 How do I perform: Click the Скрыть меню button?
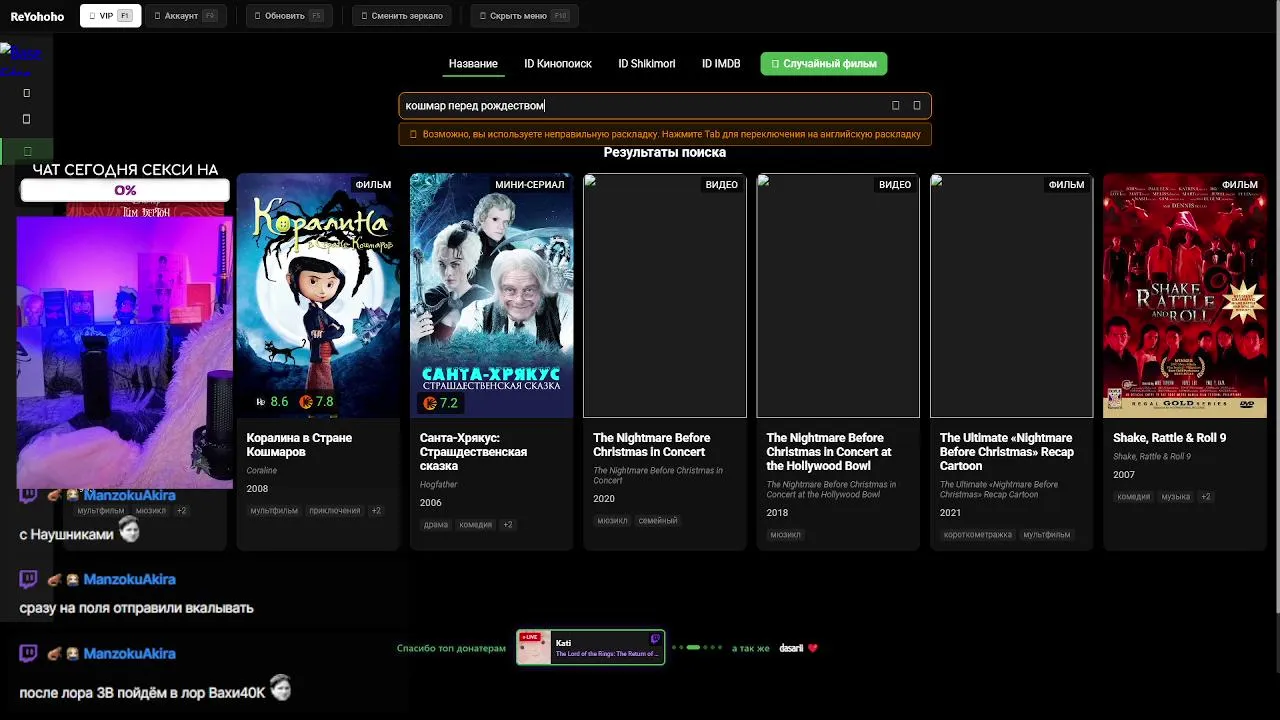tap(524, 16)
